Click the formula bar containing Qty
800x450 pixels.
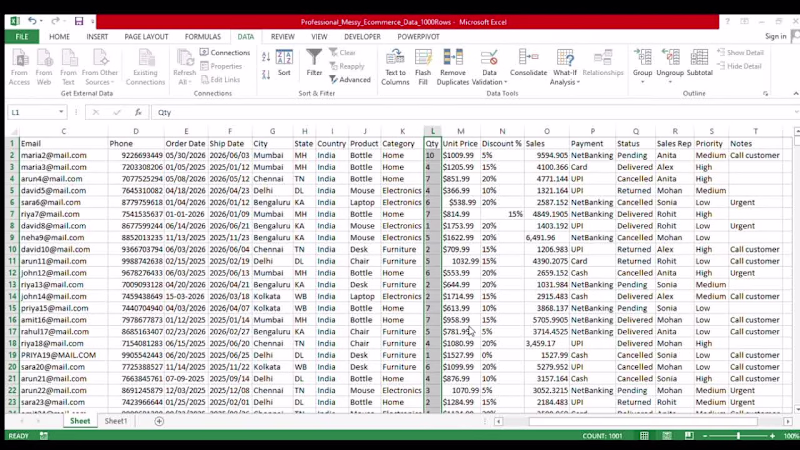coord(474,112)
